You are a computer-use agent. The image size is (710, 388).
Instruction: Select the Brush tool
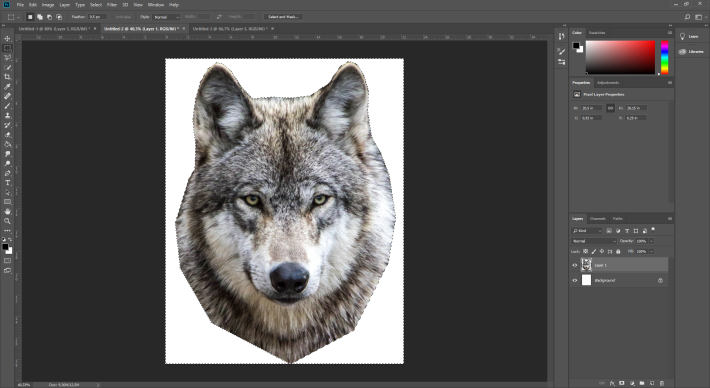click(8, 106)
